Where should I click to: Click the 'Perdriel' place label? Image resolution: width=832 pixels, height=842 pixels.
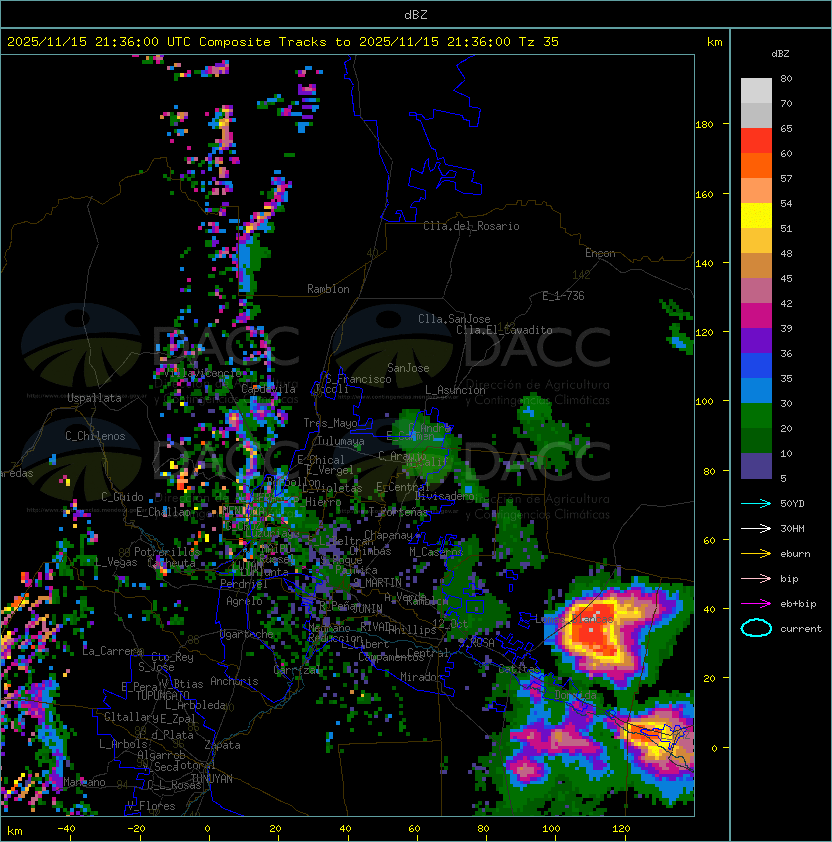pyautogui.click(x=244, y=584)
